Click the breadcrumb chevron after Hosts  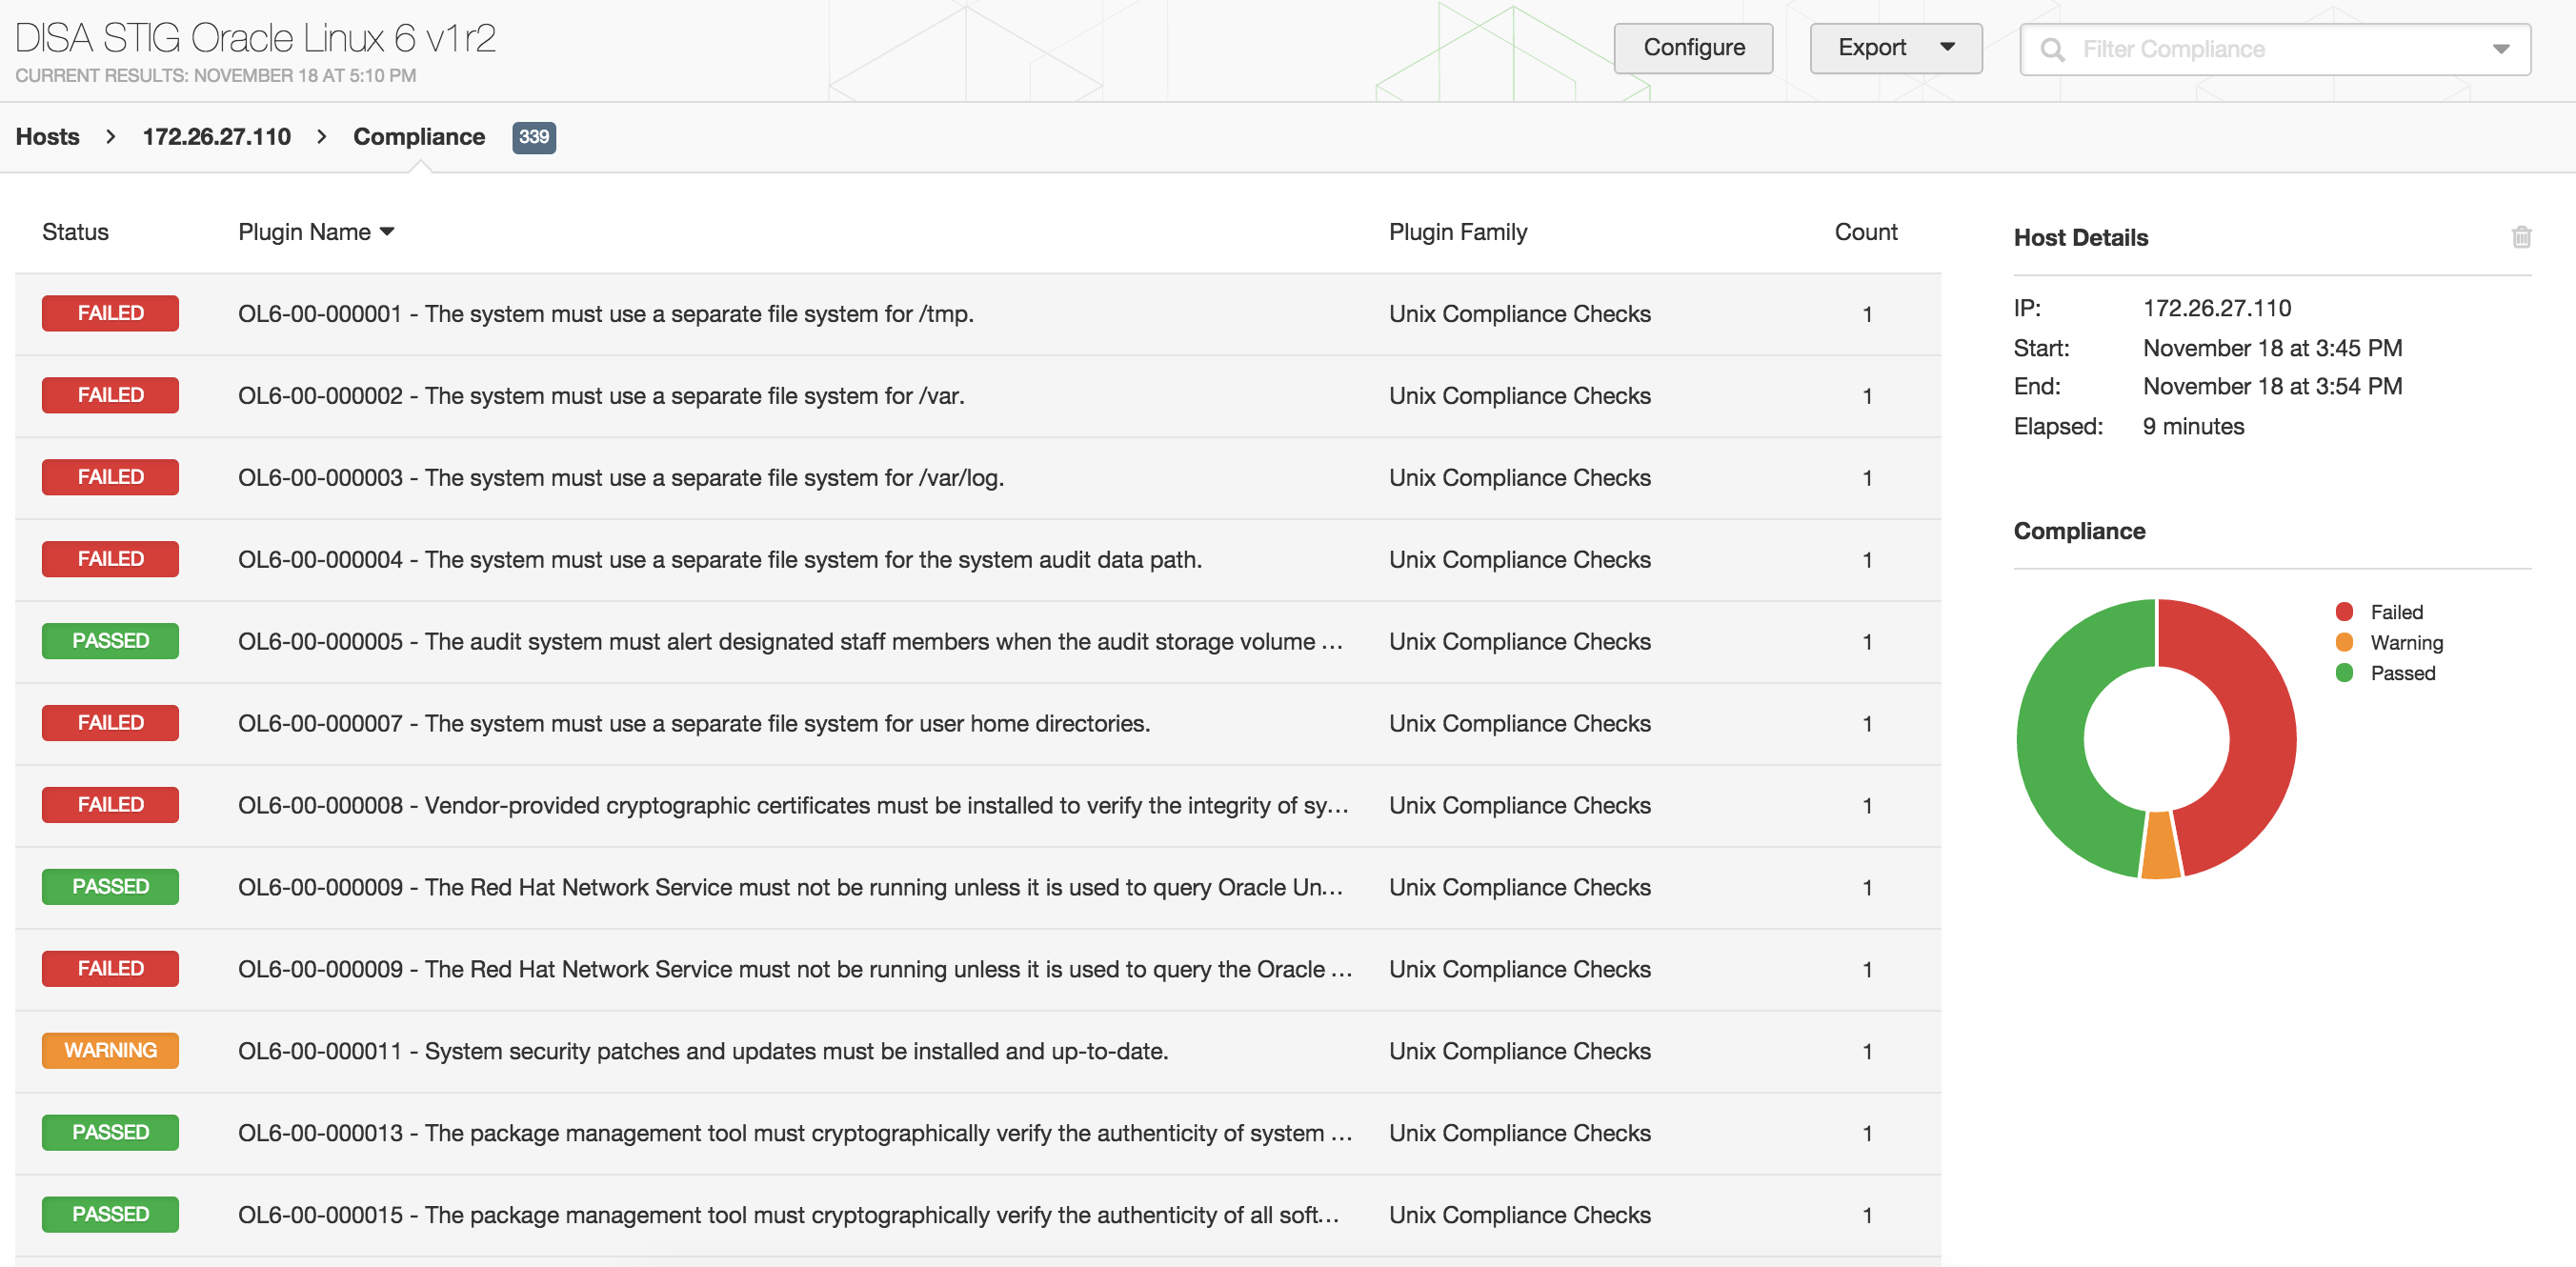click(111, 137)
